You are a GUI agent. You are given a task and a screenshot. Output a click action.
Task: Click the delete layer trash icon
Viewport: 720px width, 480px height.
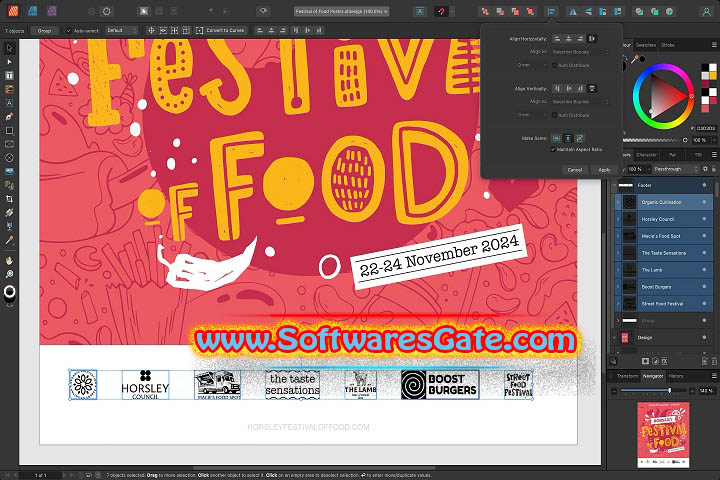[x=714, y=361]
